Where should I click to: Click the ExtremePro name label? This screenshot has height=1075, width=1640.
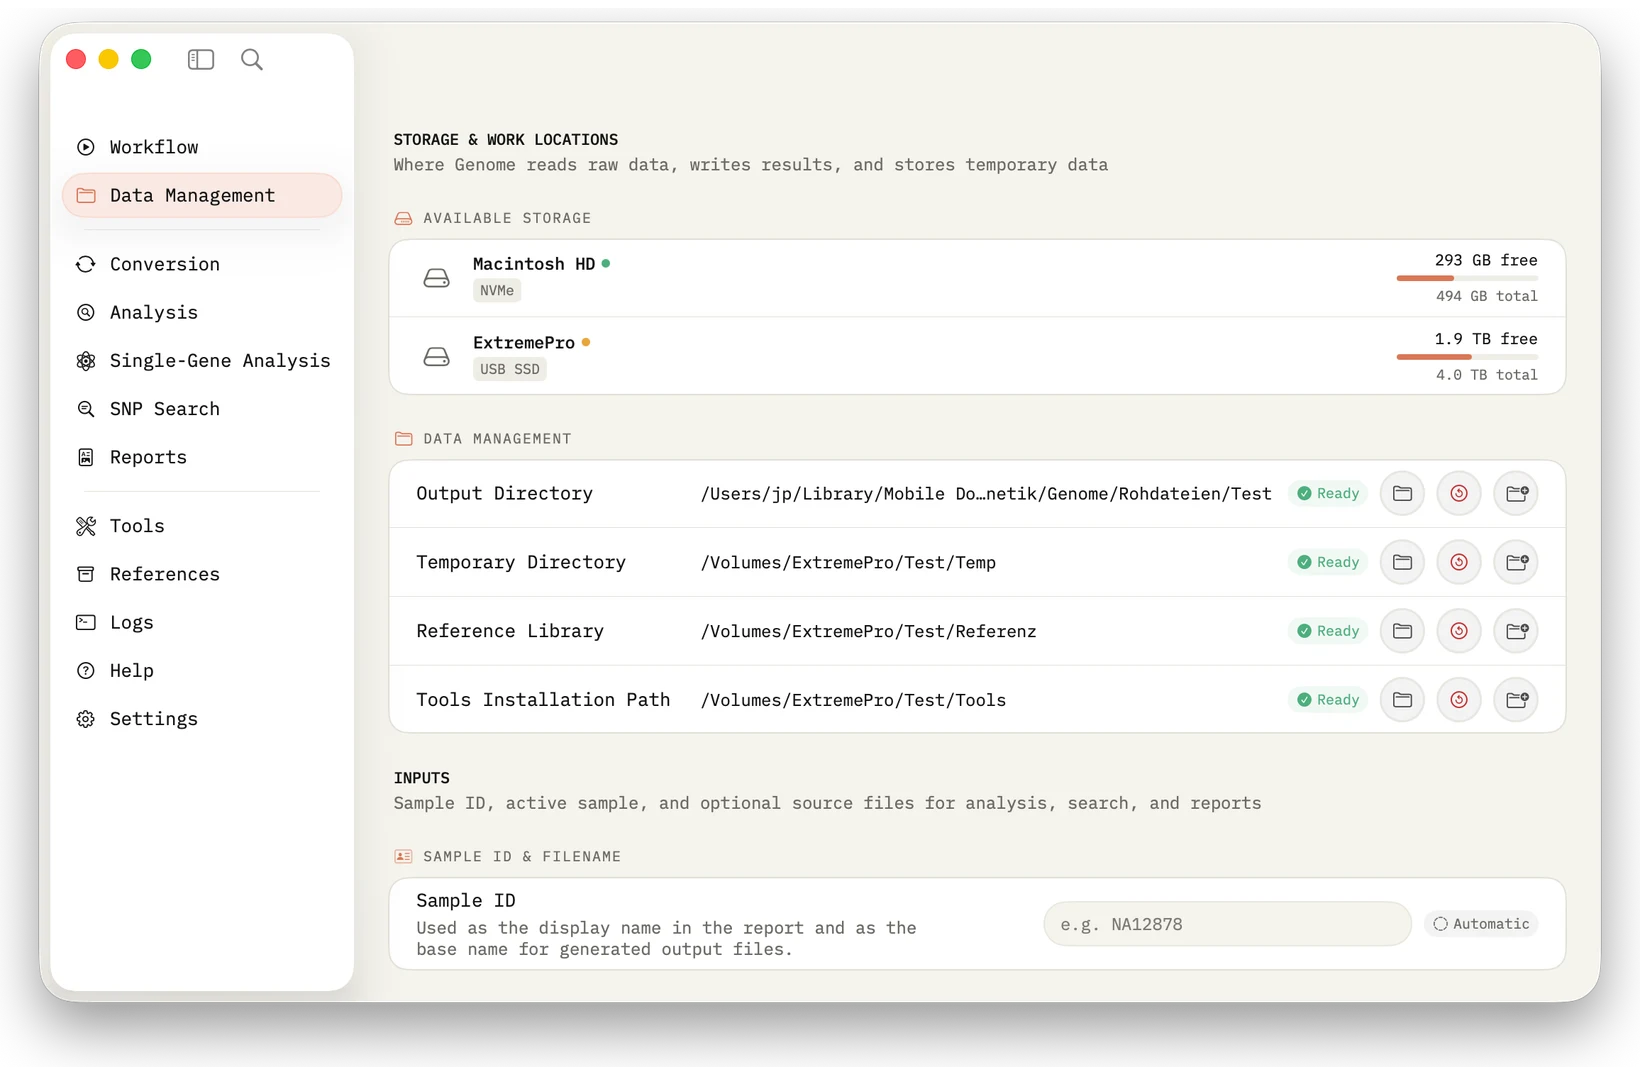point(524,343)
